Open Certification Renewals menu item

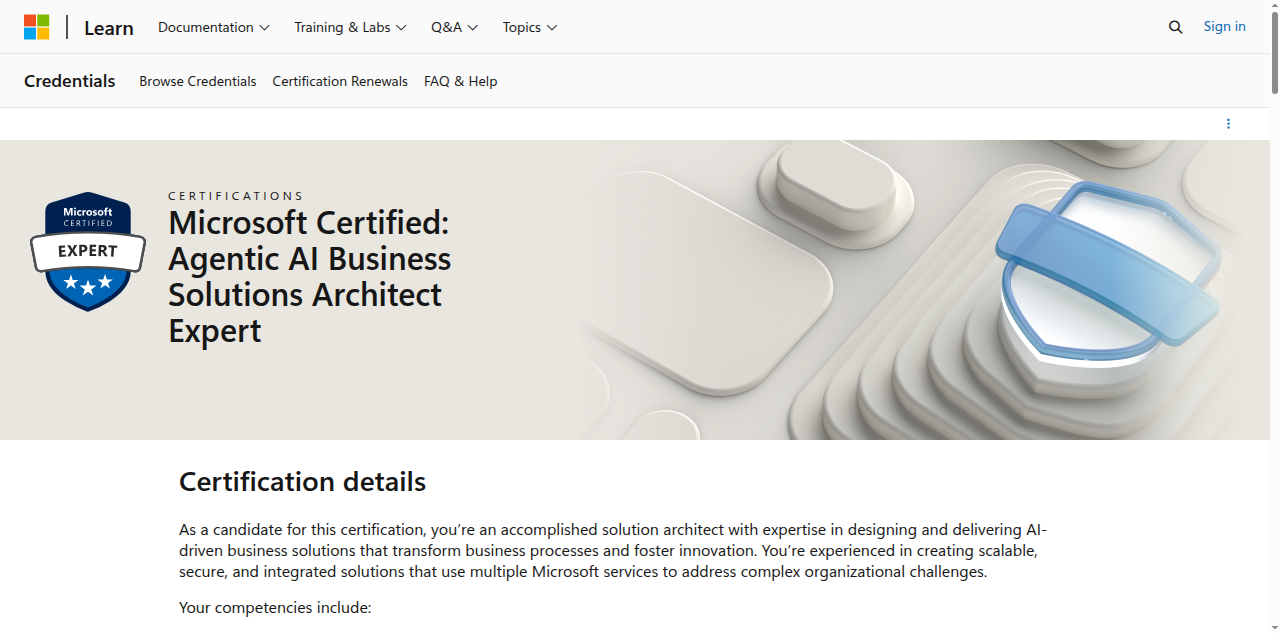click(x=340, y=81)
